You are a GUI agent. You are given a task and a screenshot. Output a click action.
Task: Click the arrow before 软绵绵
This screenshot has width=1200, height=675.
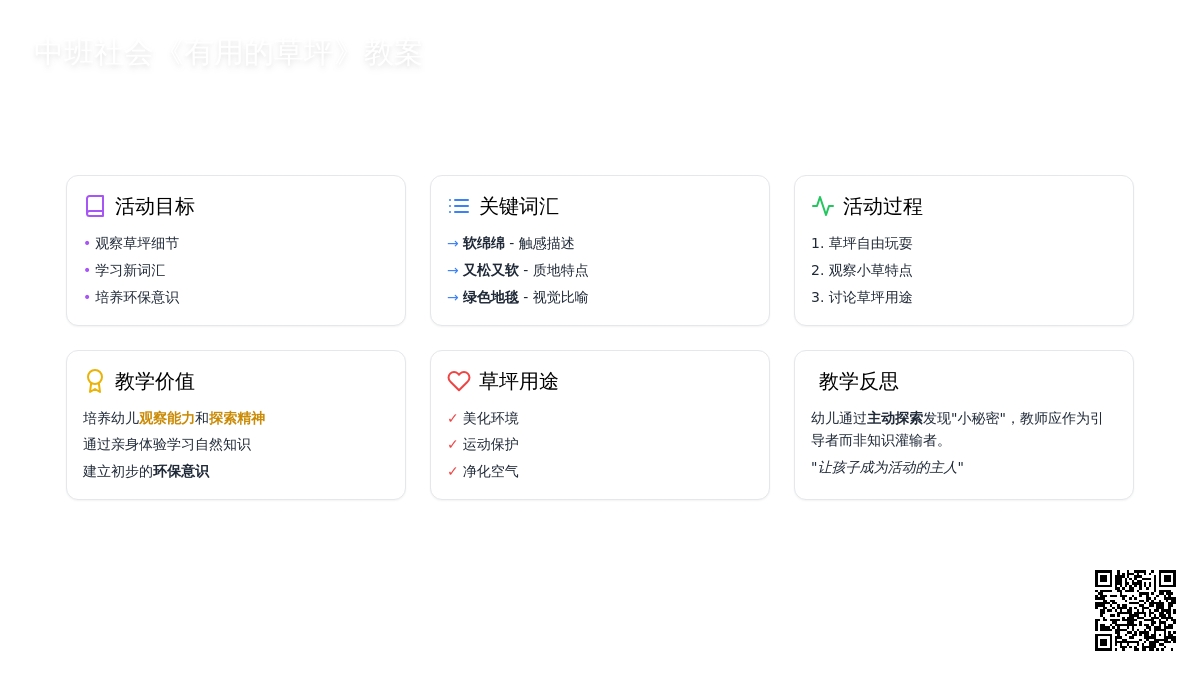(x=453, y=243)
